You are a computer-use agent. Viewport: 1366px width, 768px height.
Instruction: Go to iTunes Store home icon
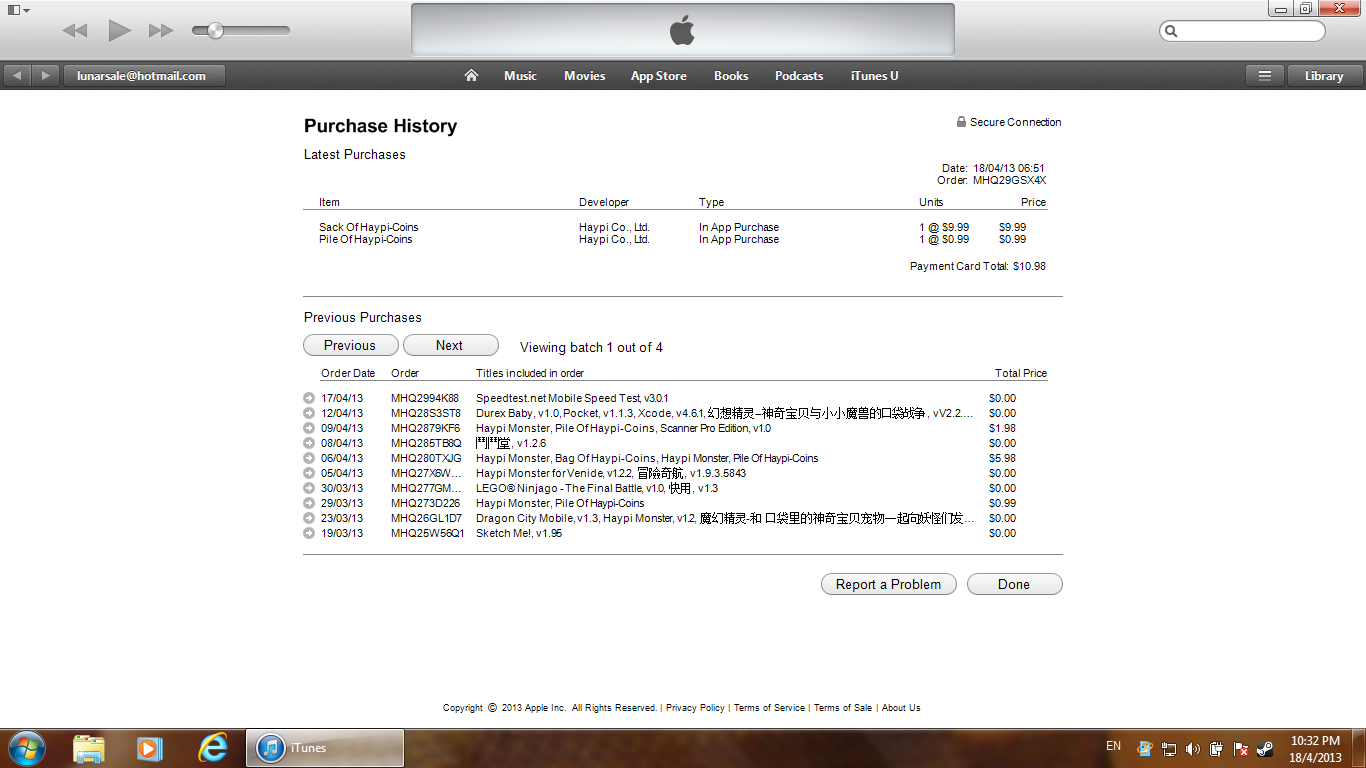tap(471, 76)
